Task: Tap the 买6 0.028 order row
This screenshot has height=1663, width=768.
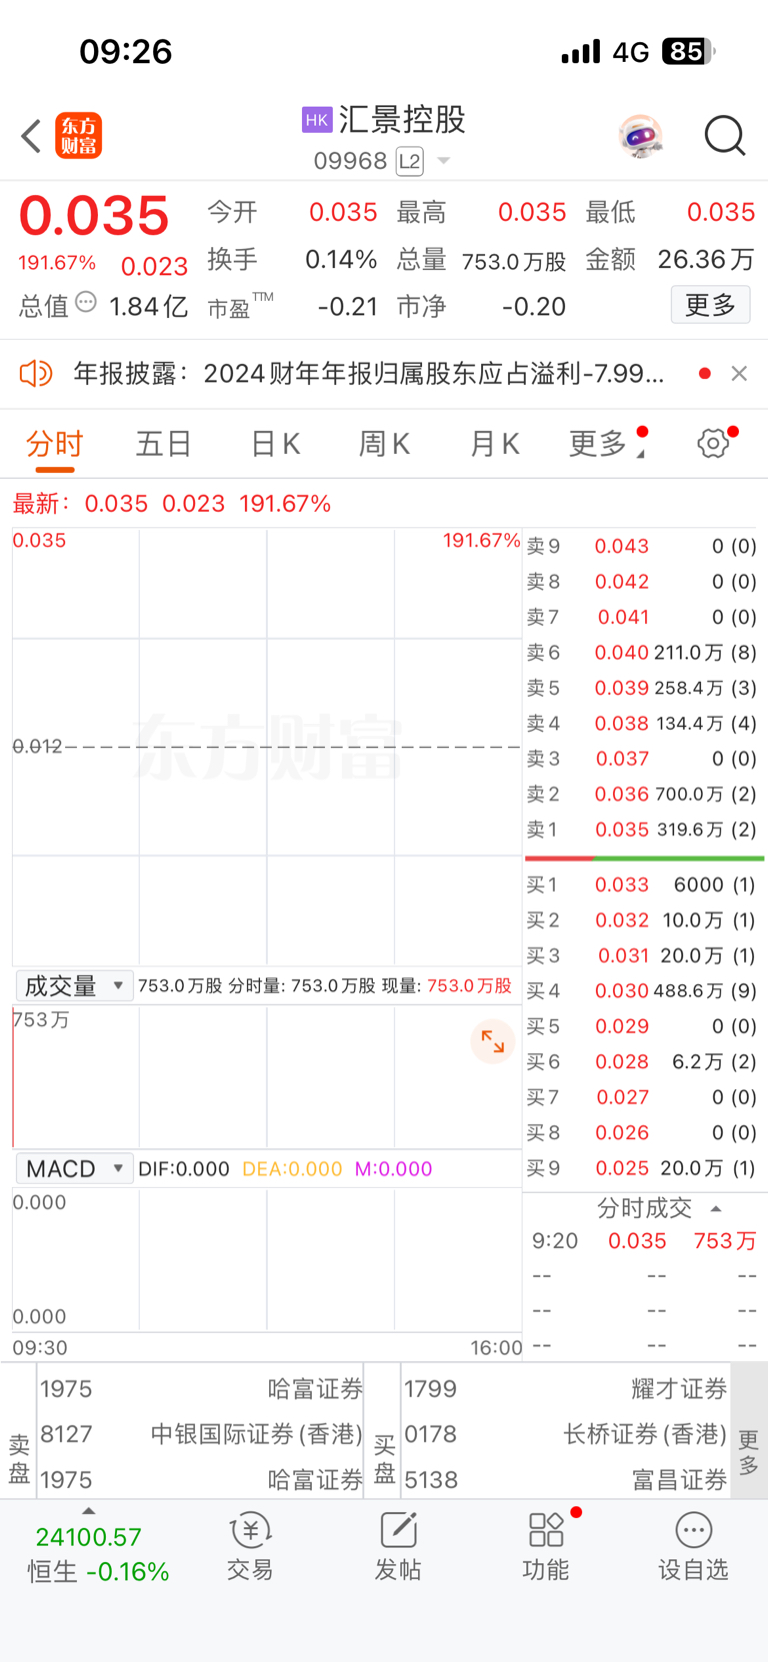Action: [x=642, y=1062]
